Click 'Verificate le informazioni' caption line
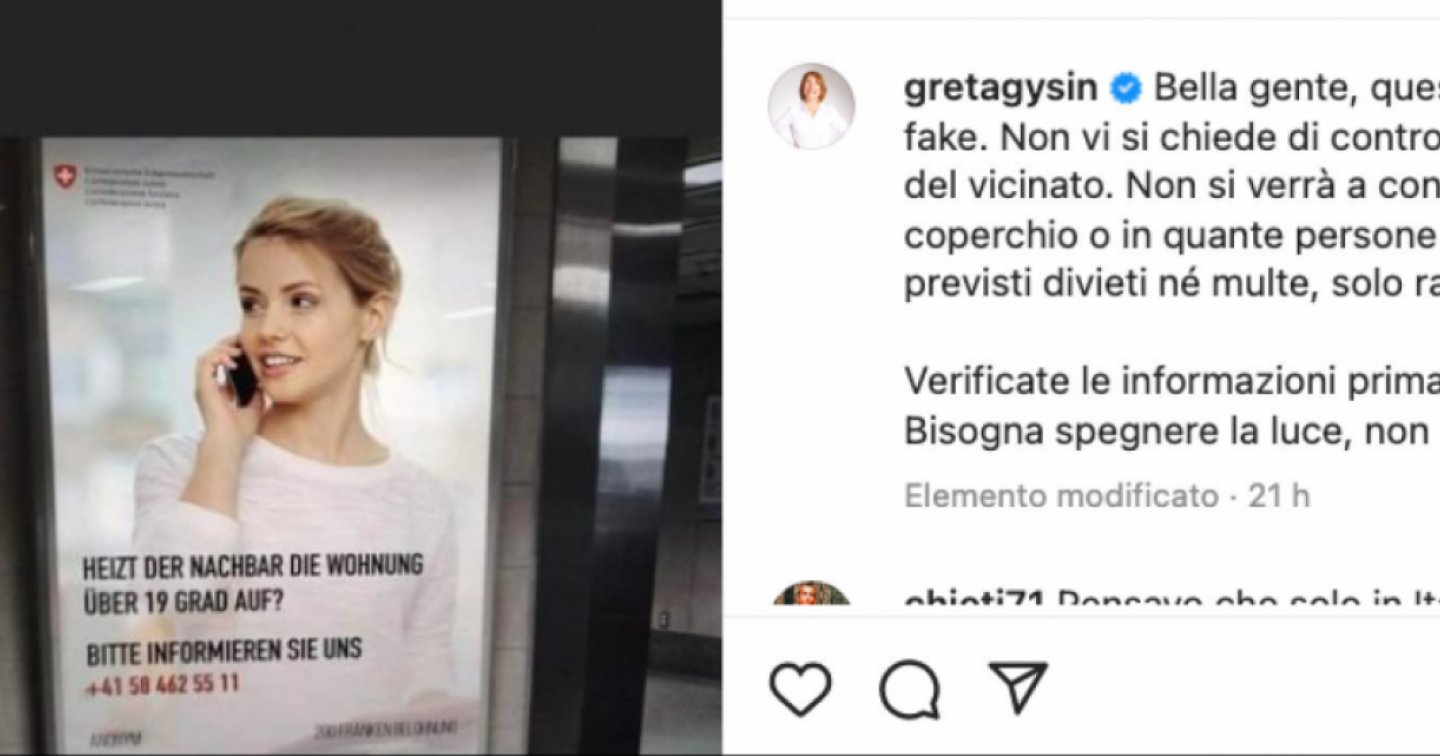Screen dimensions: 1440x756 pos(1172,381)
